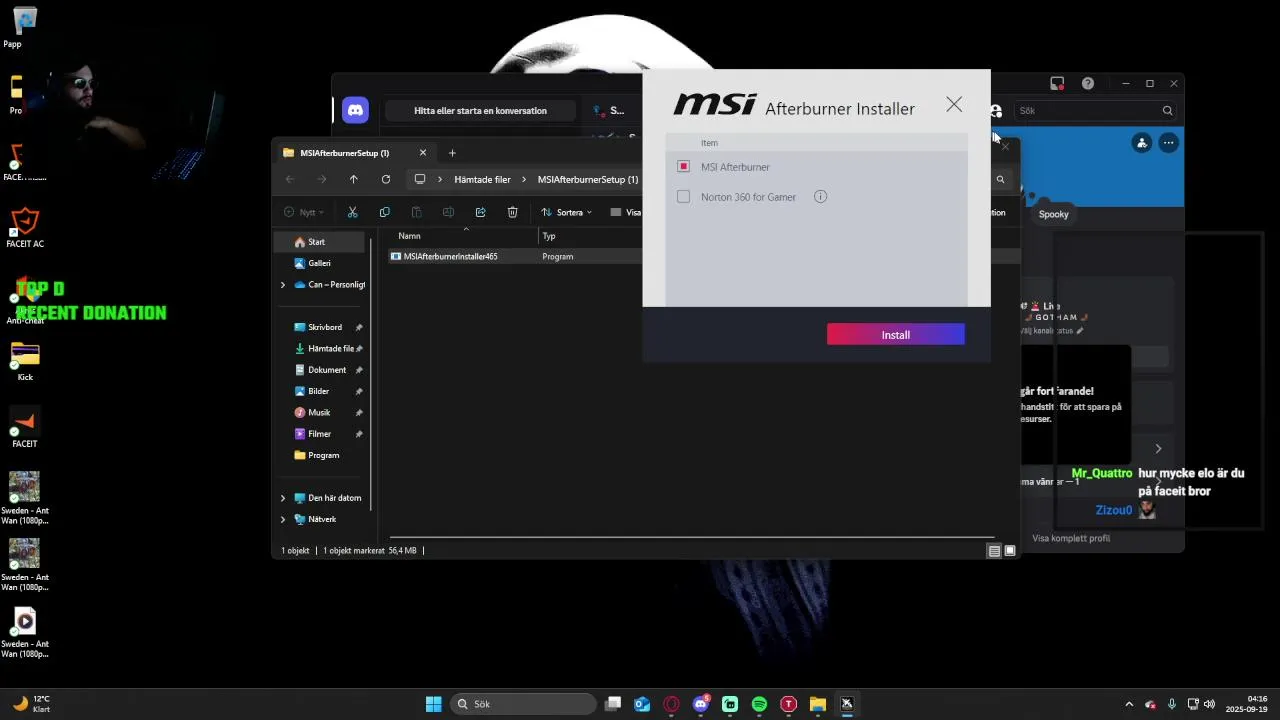
Task: Open Bilder in the sidebar
Action: point(318,391)
